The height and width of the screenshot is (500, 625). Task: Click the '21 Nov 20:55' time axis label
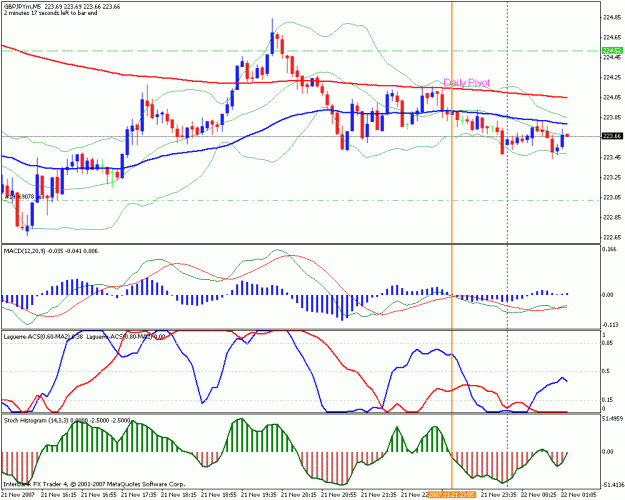click(339, 494)
